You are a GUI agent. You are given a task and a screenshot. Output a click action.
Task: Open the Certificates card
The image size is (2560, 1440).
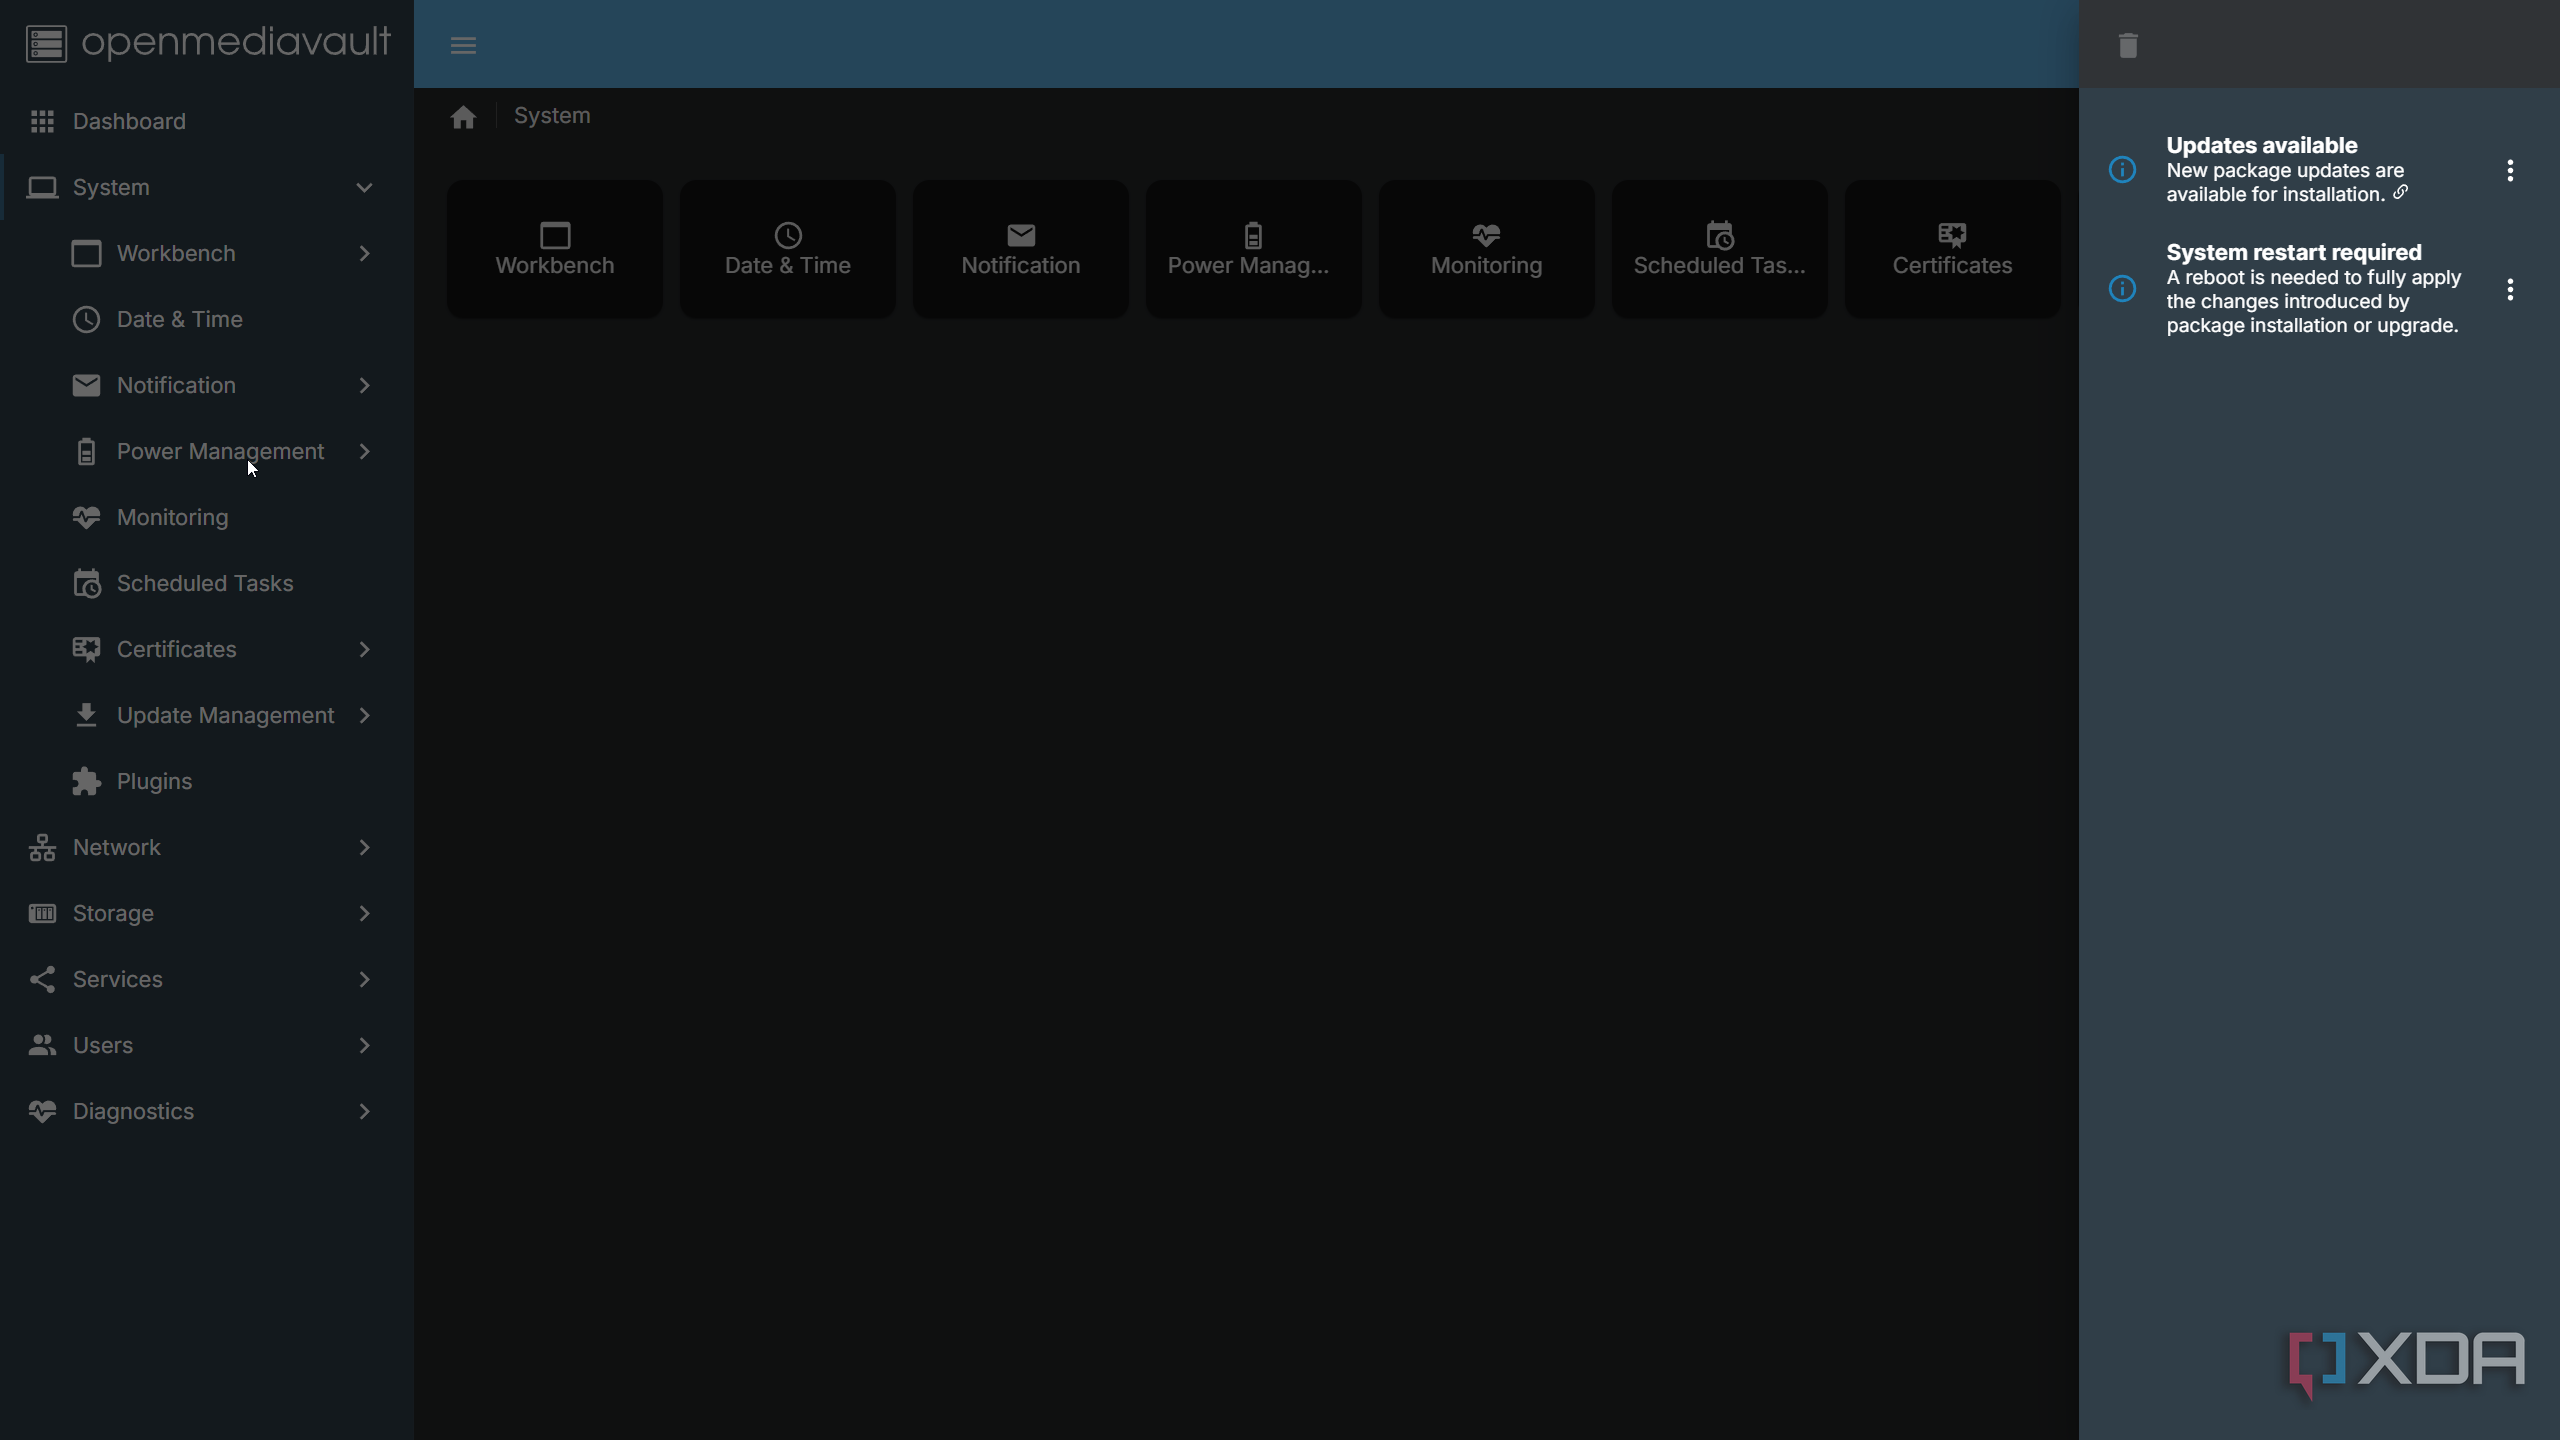[1953, 249]
